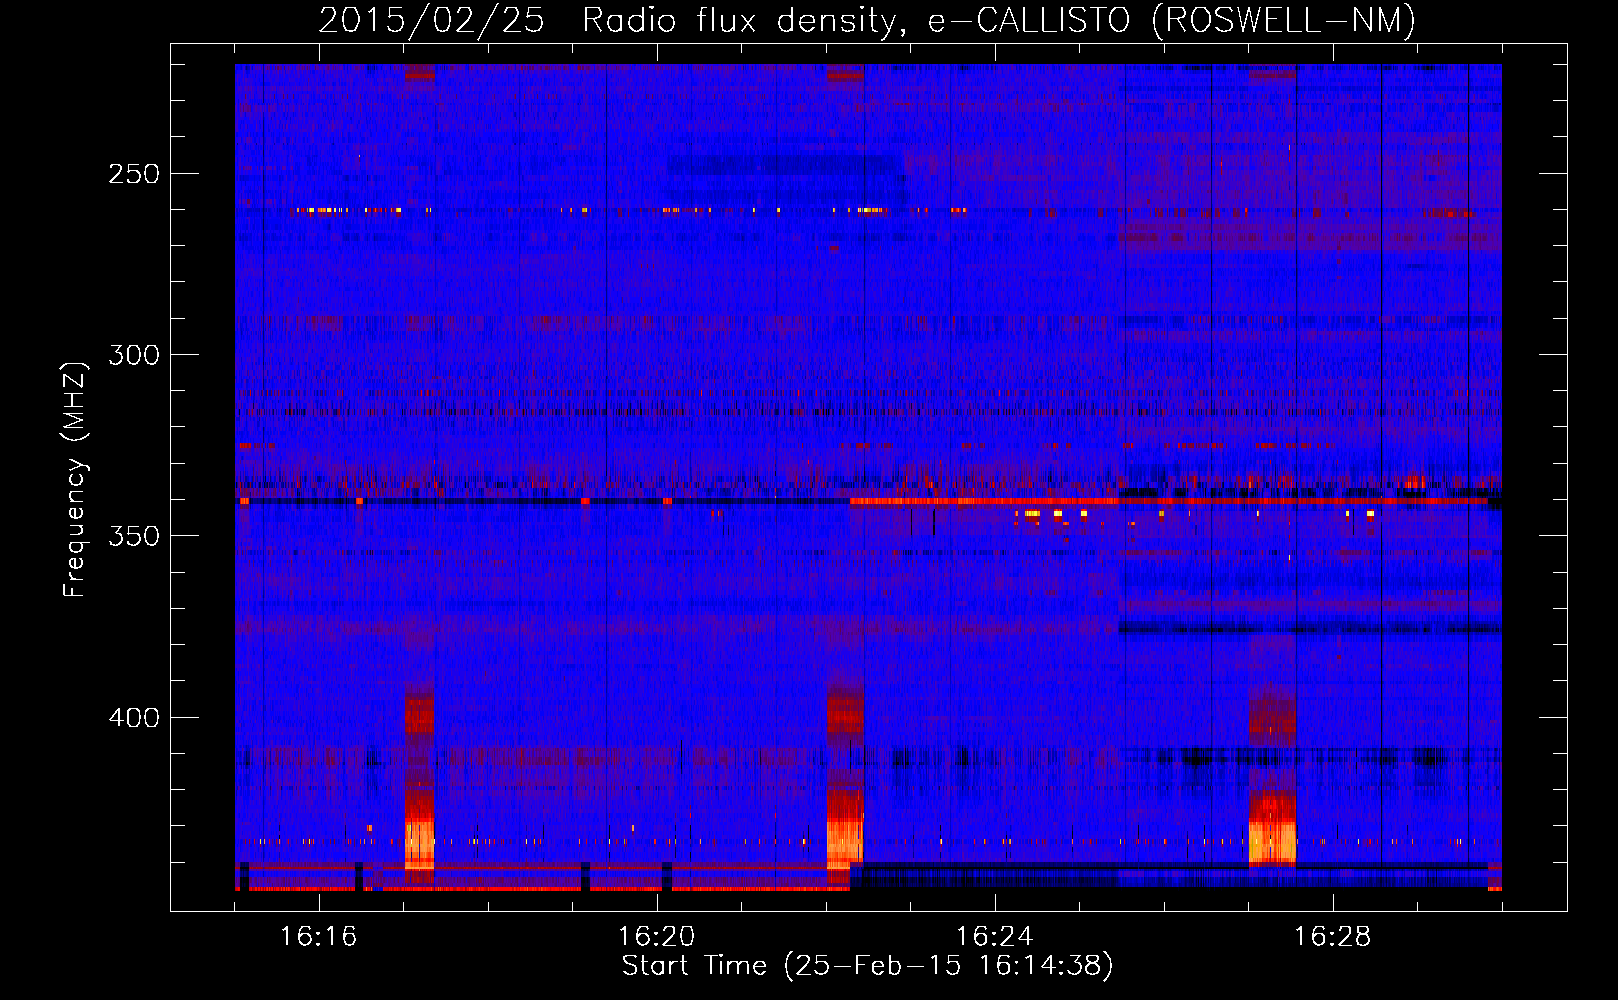
Task: Click the 16:28 time tick label
Action: click(1332, 937)
